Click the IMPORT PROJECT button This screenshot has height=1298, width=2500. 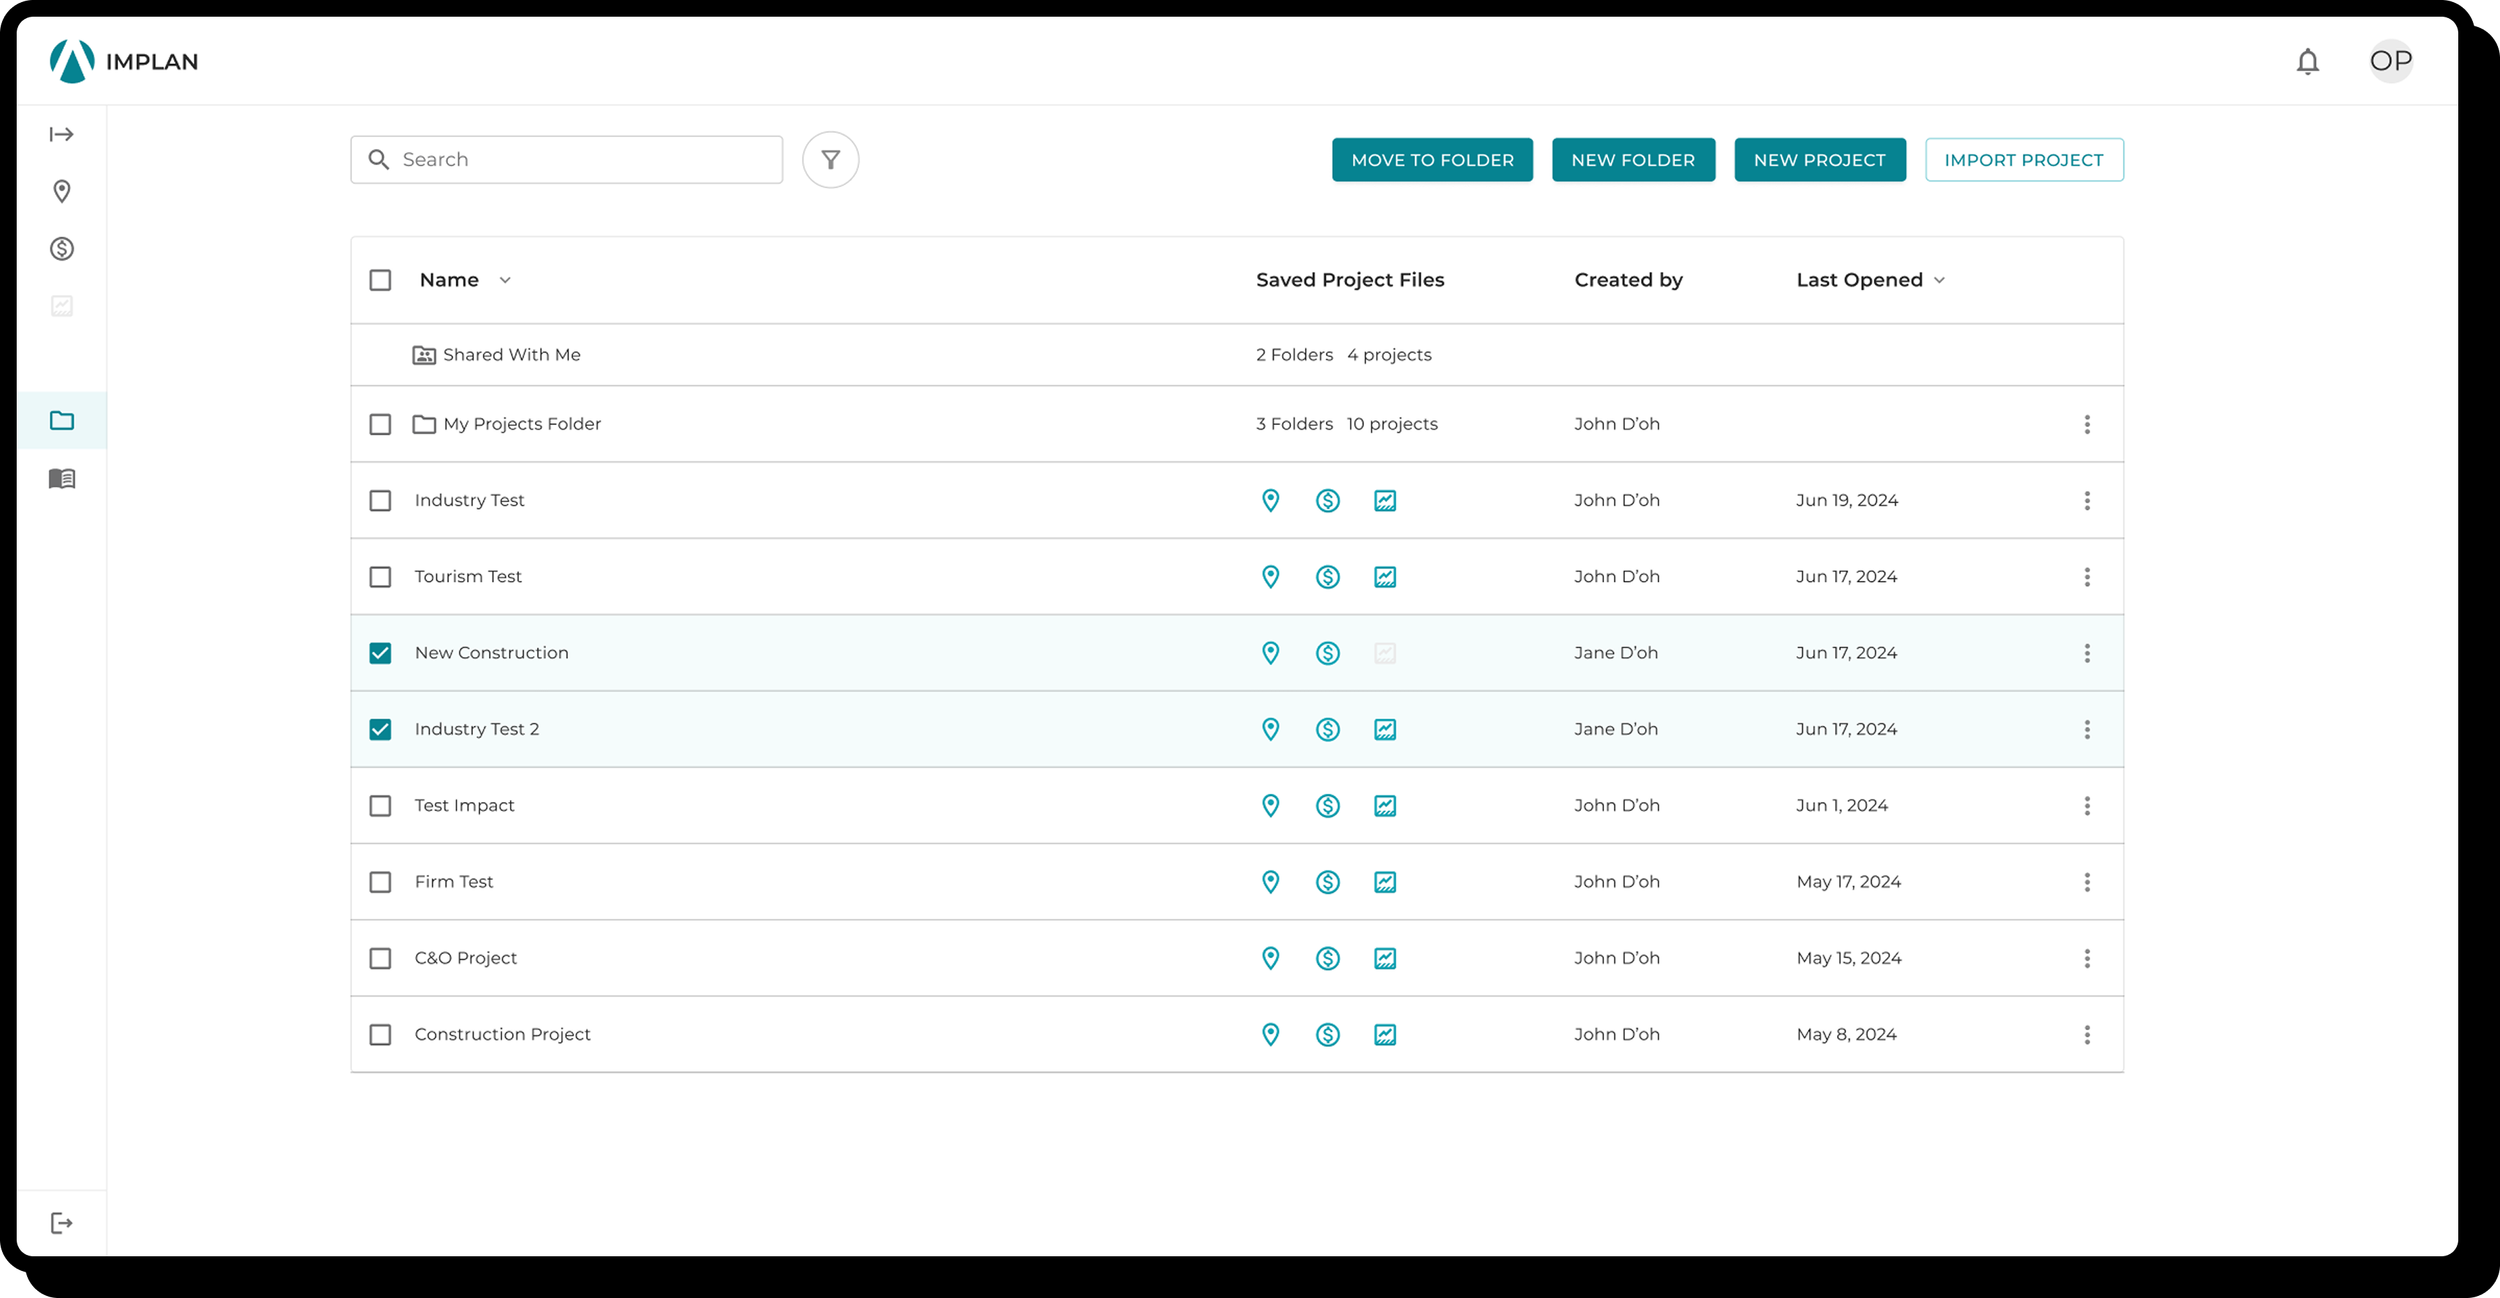pyautogui.click(x=2024, y=160)
